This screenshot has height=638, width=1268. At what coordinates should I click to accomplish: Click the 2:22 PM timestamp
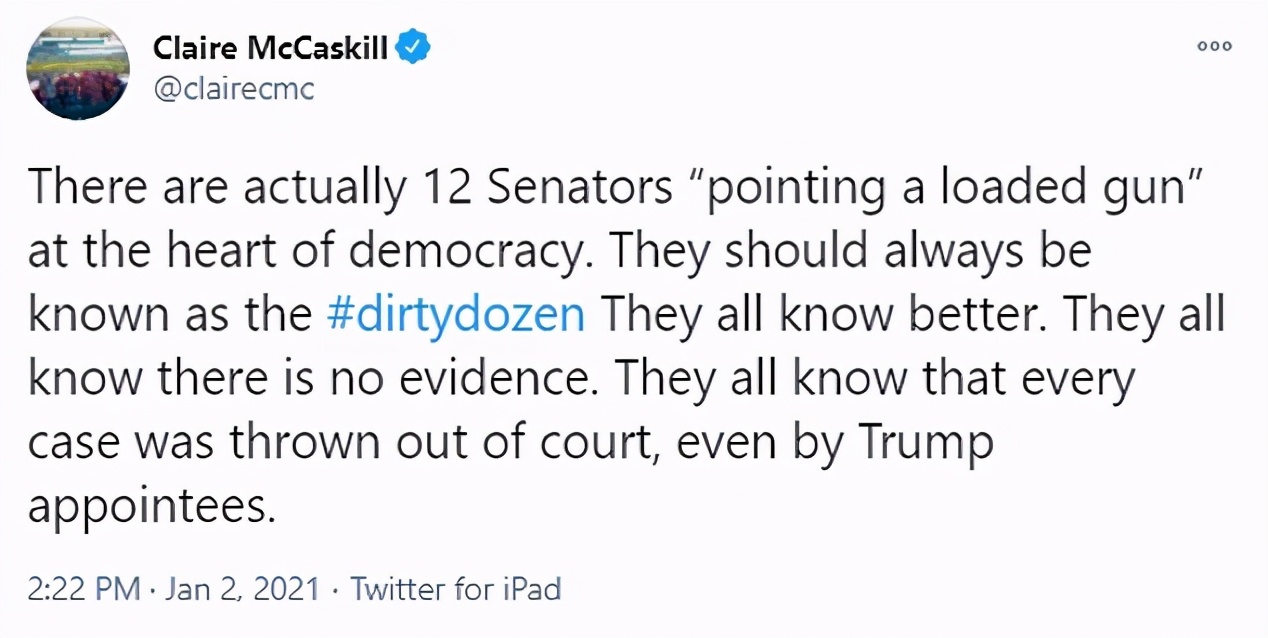coord(83,589)
